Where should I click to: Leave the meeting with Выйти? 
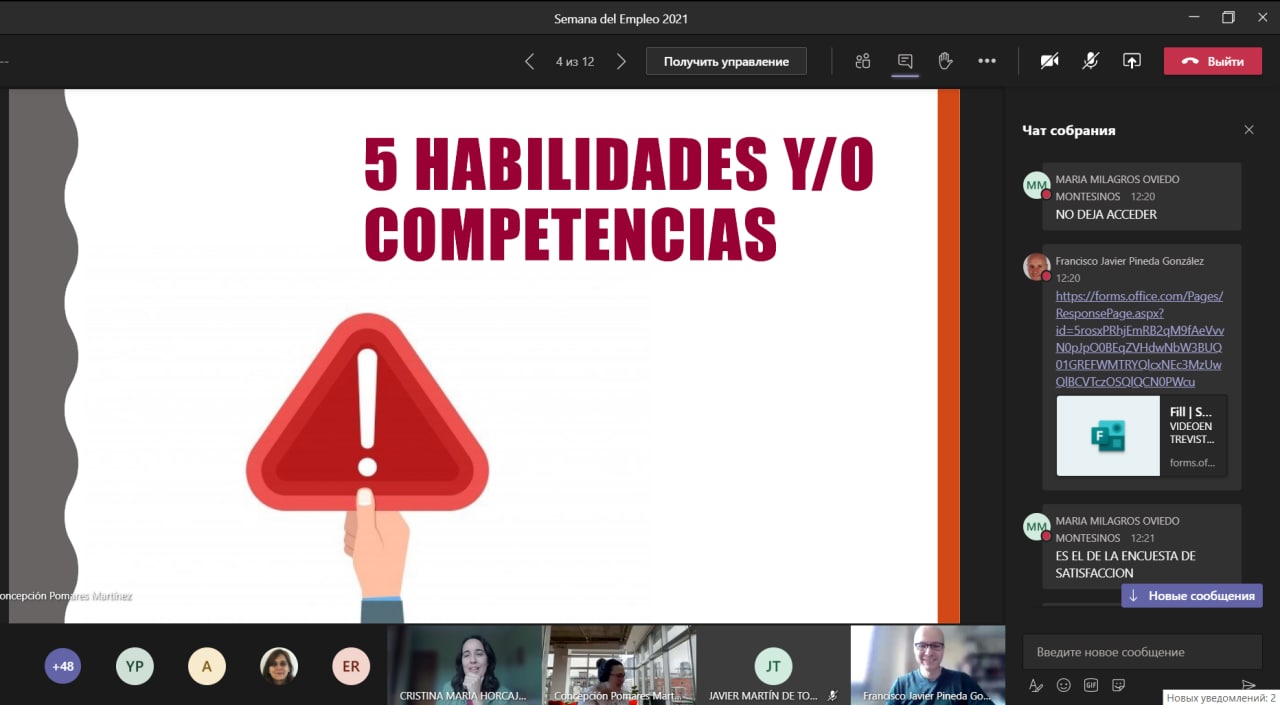(x=1213, y=61)
